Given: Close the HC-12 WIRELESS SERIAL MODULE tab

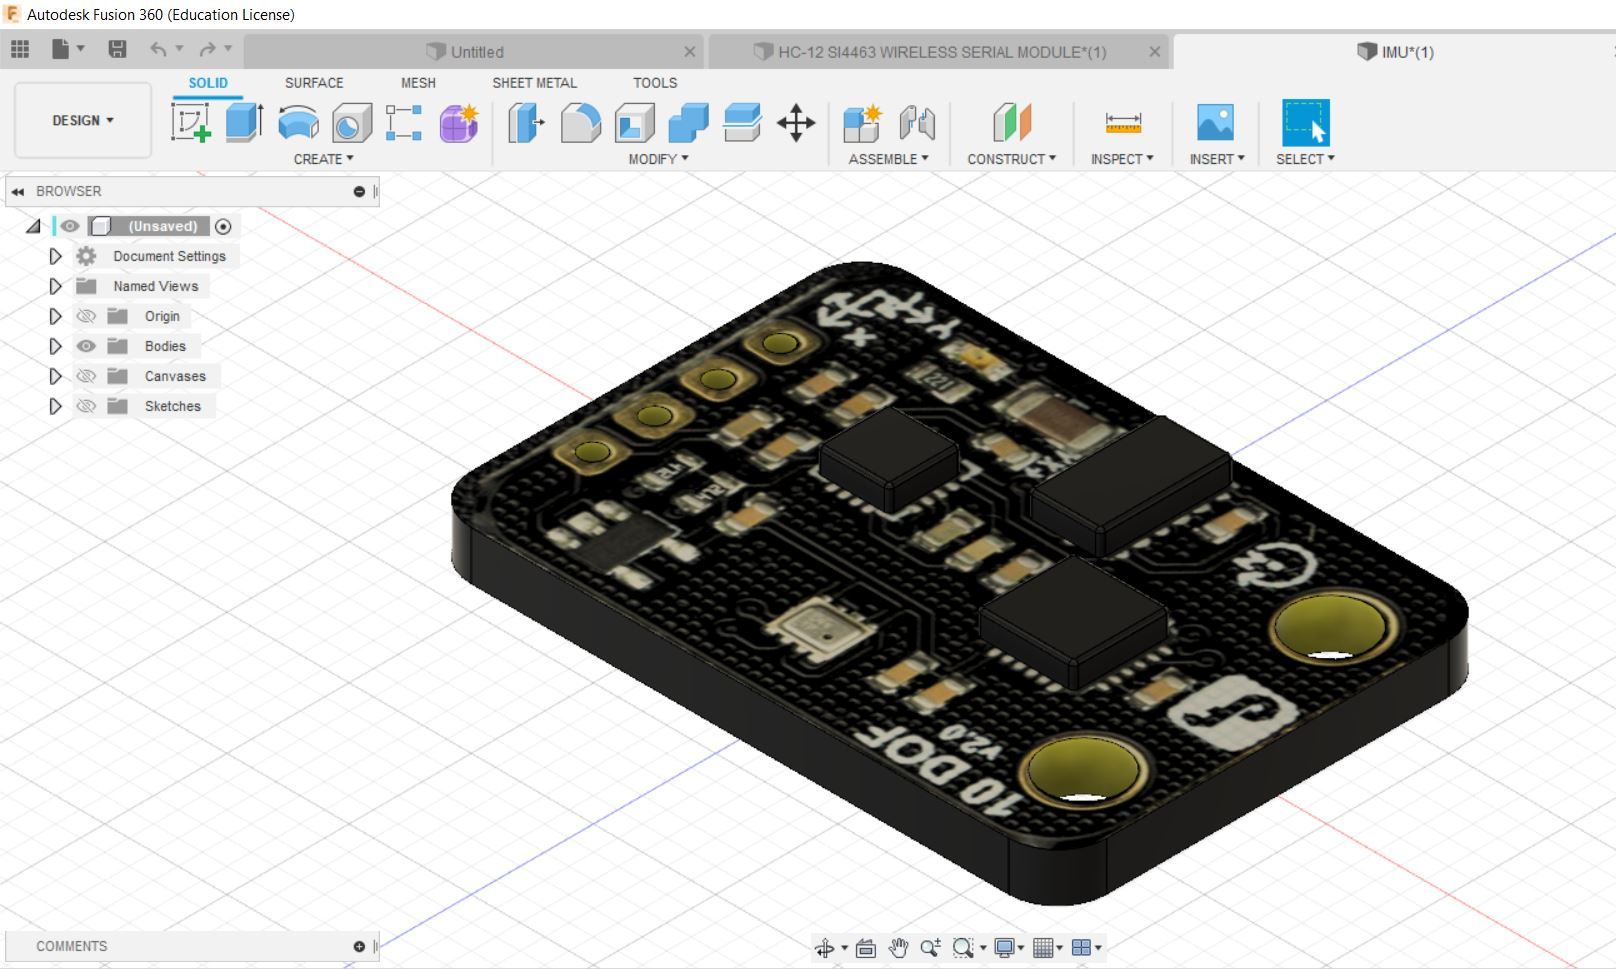Looking at the screenshot, I should point(1155,52).
